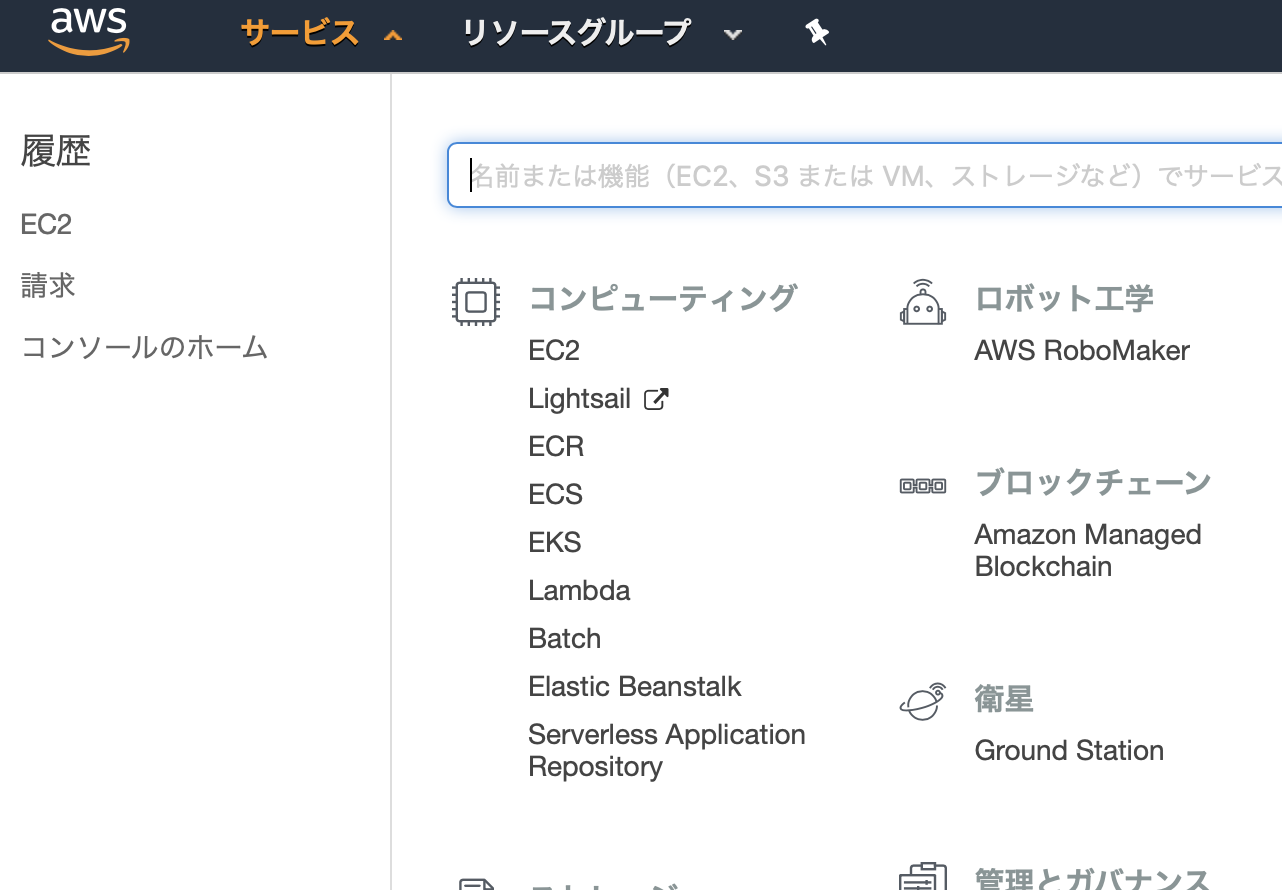This screenshot has width=1282, height=890.
Task: Click the Robotics robot icon
Action: tap(922, 302)
